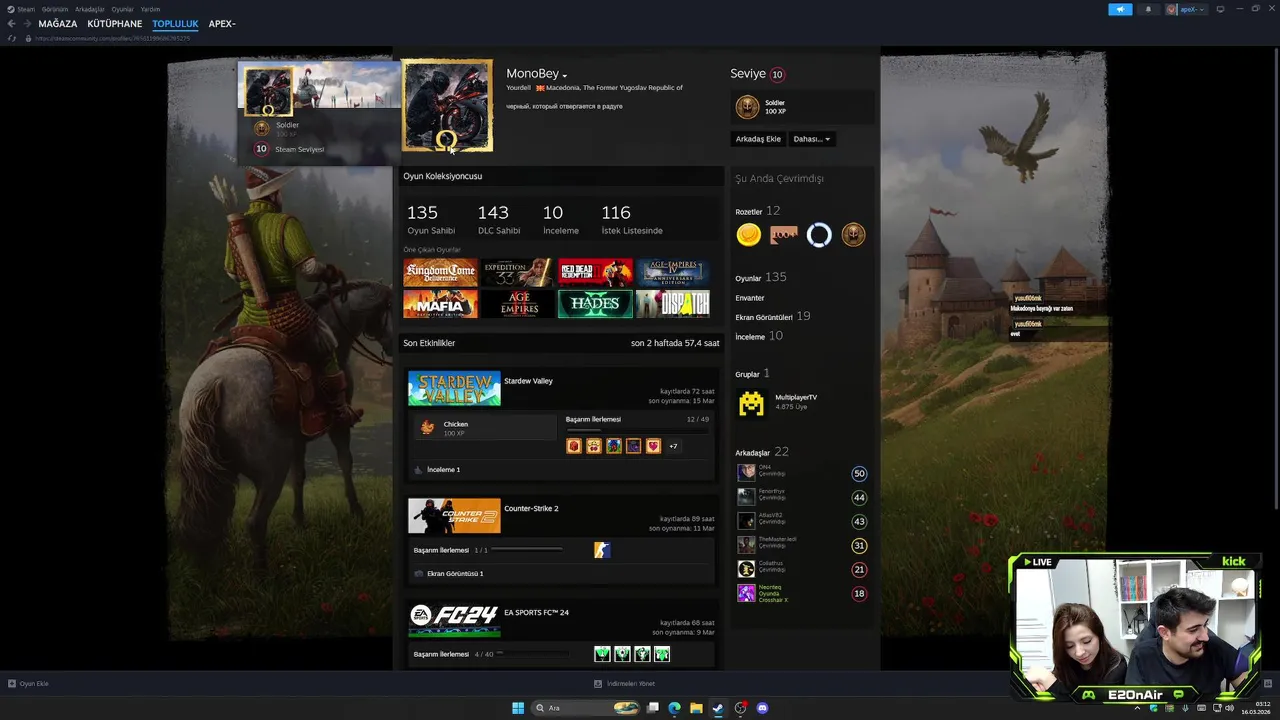Go back with the left arrow
The height and width of the screenshot is (720, 1280).
11,23
